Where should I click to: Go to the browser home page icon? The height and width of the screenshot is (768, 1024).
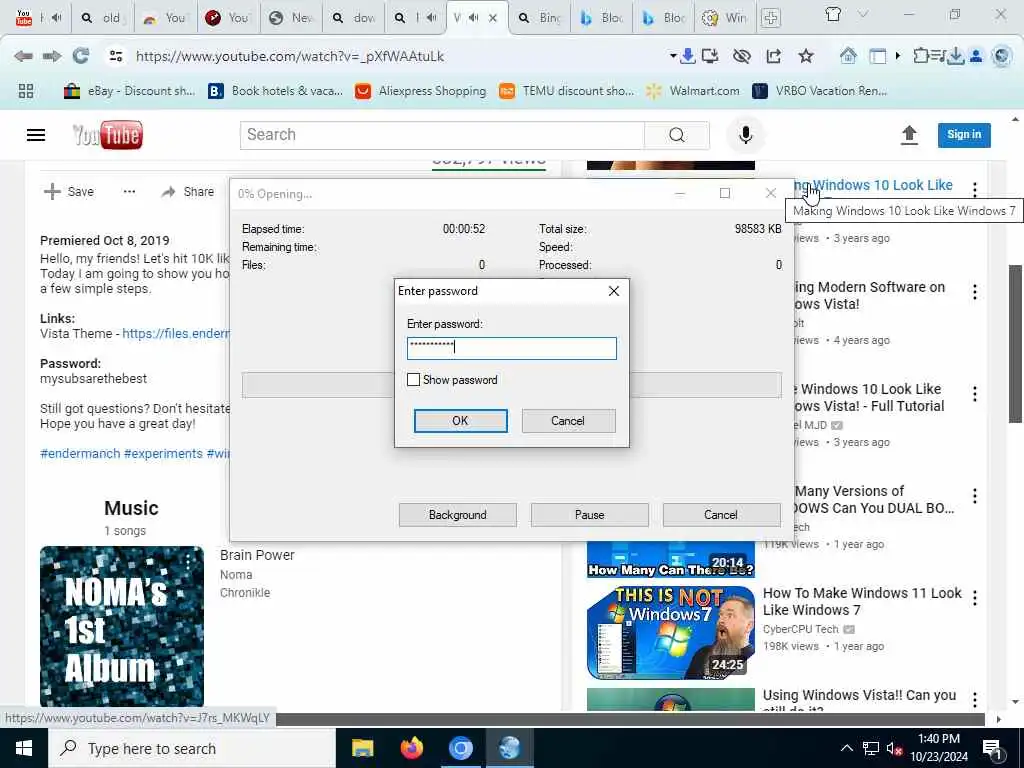848,56
